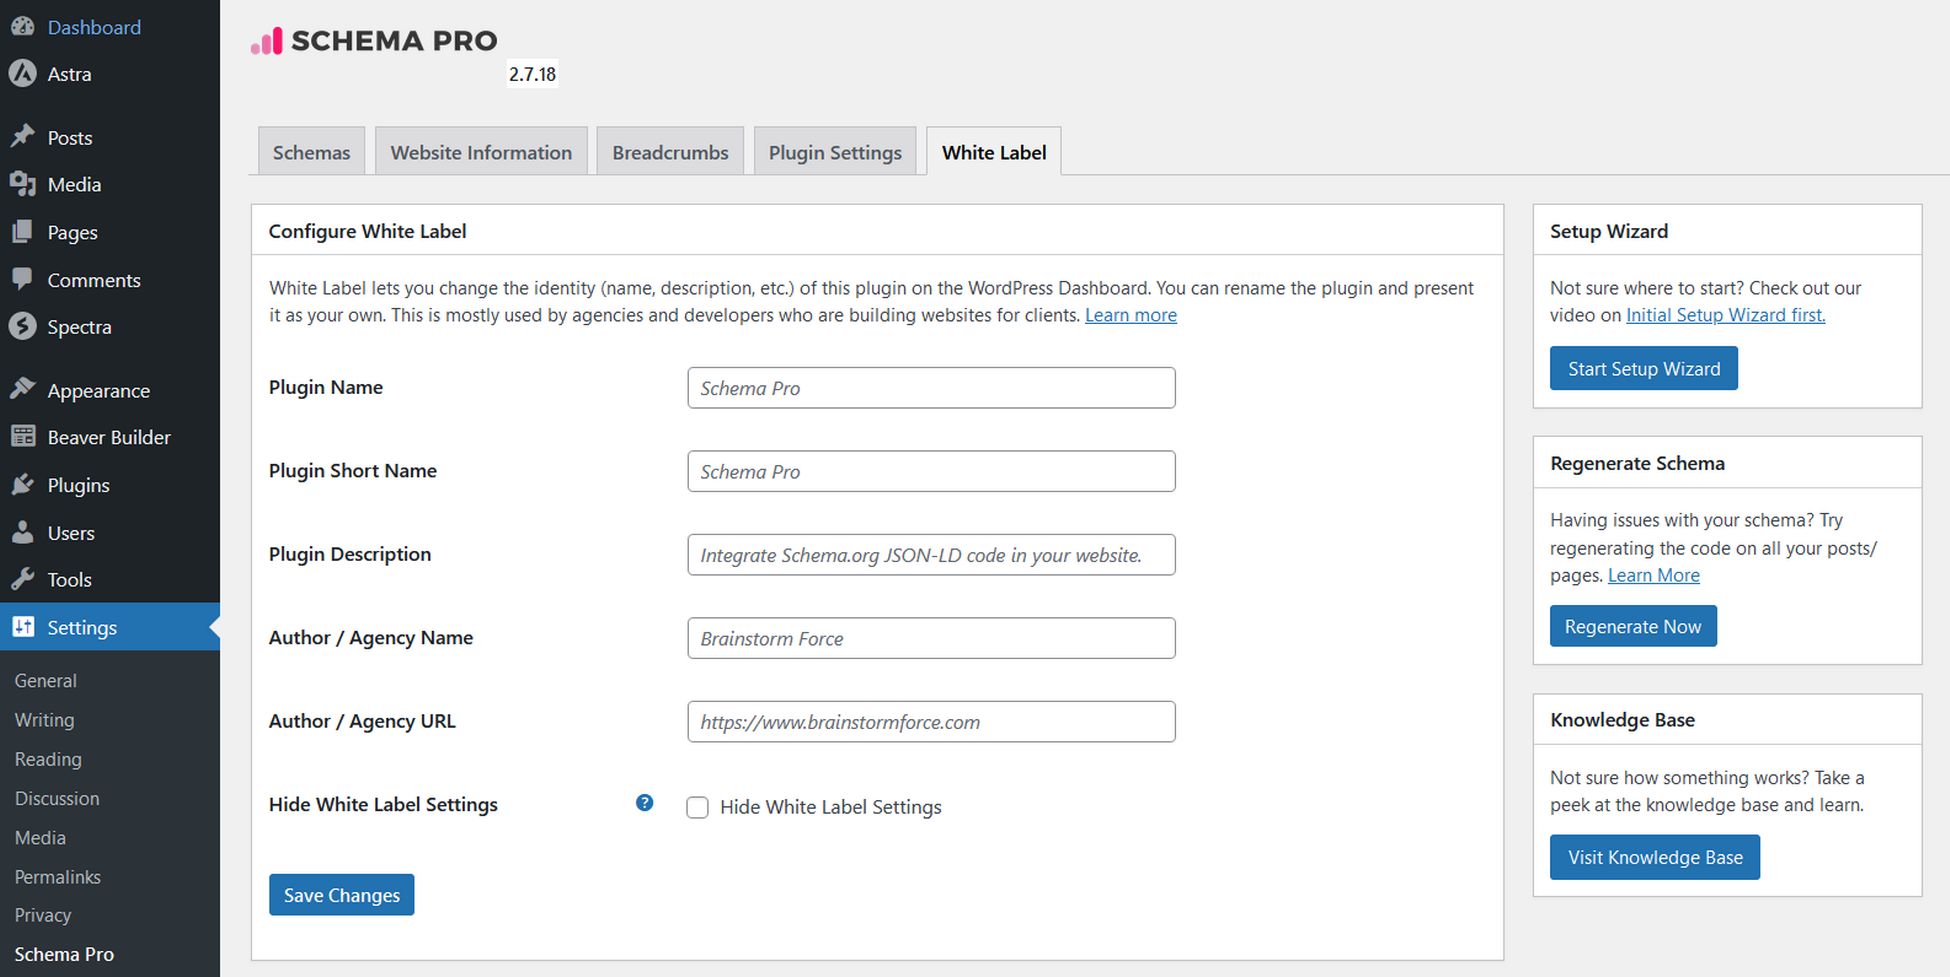Viewport: 1950px width, 977px height.
Task: Click the Settings sliders icon
Action: [x=22, y=627]
